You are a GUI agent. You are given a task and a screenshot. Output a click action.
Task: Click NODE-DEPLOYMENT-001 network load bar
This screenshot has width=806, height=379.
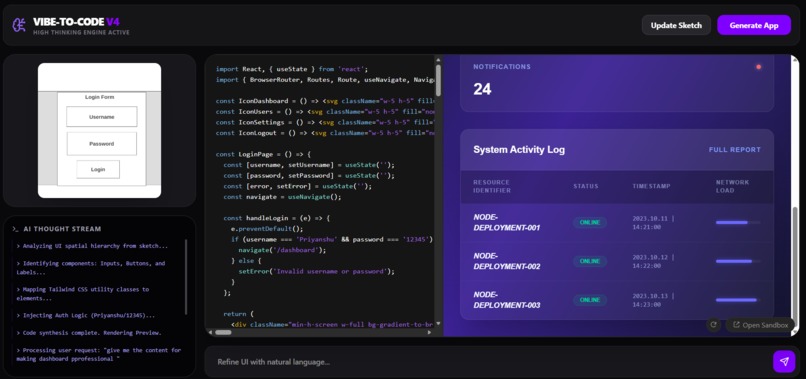(x=738, y=222)
